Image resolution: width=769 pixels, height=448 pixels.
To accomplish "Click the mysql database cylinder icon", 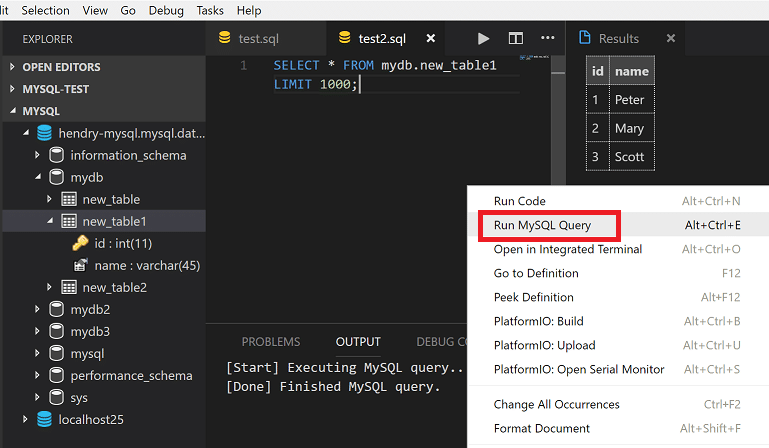I will [x=56, y=353].
